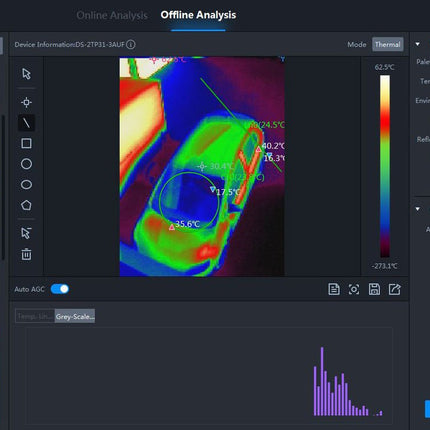Click the 30.4°C point measurement

[202, 166]
